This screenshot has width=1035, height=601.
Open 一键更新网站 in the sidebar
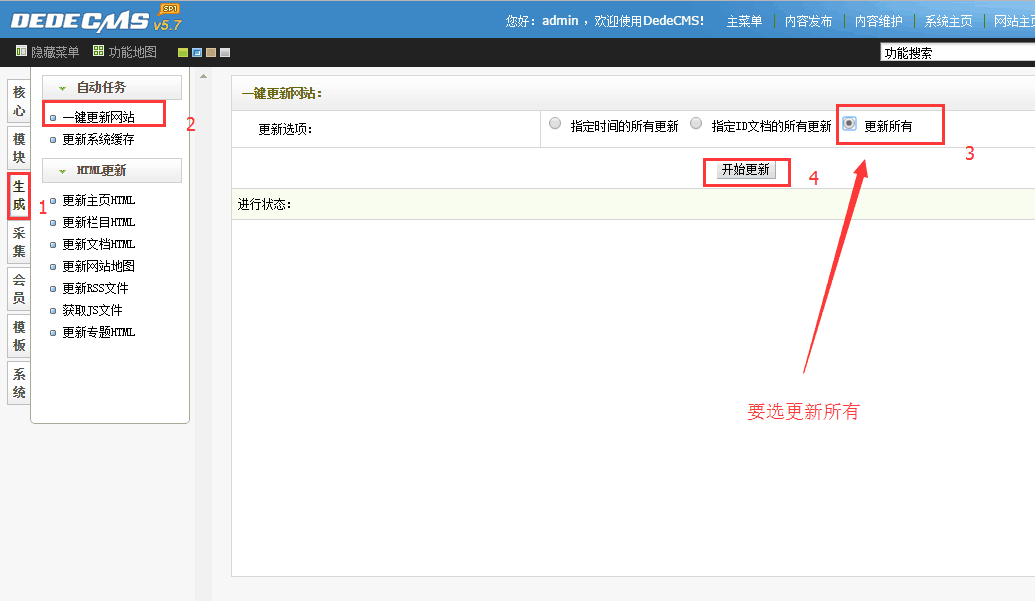[x=98, y=117]
